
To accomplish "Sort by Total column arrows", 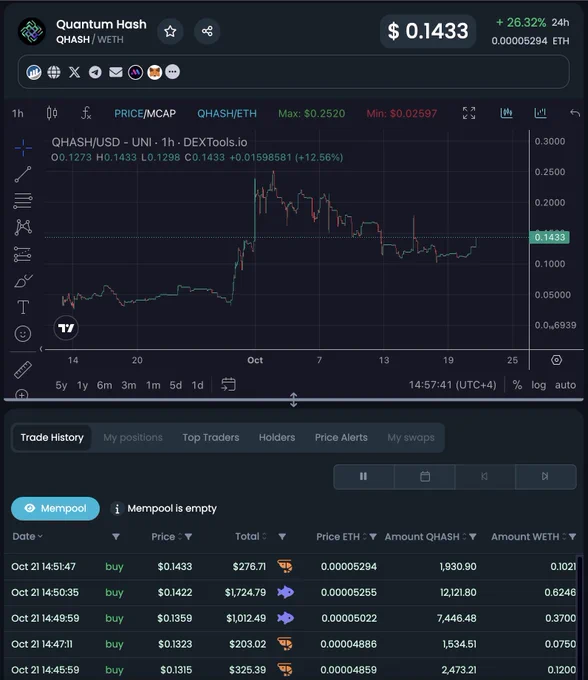I will (x=264, y=536).
